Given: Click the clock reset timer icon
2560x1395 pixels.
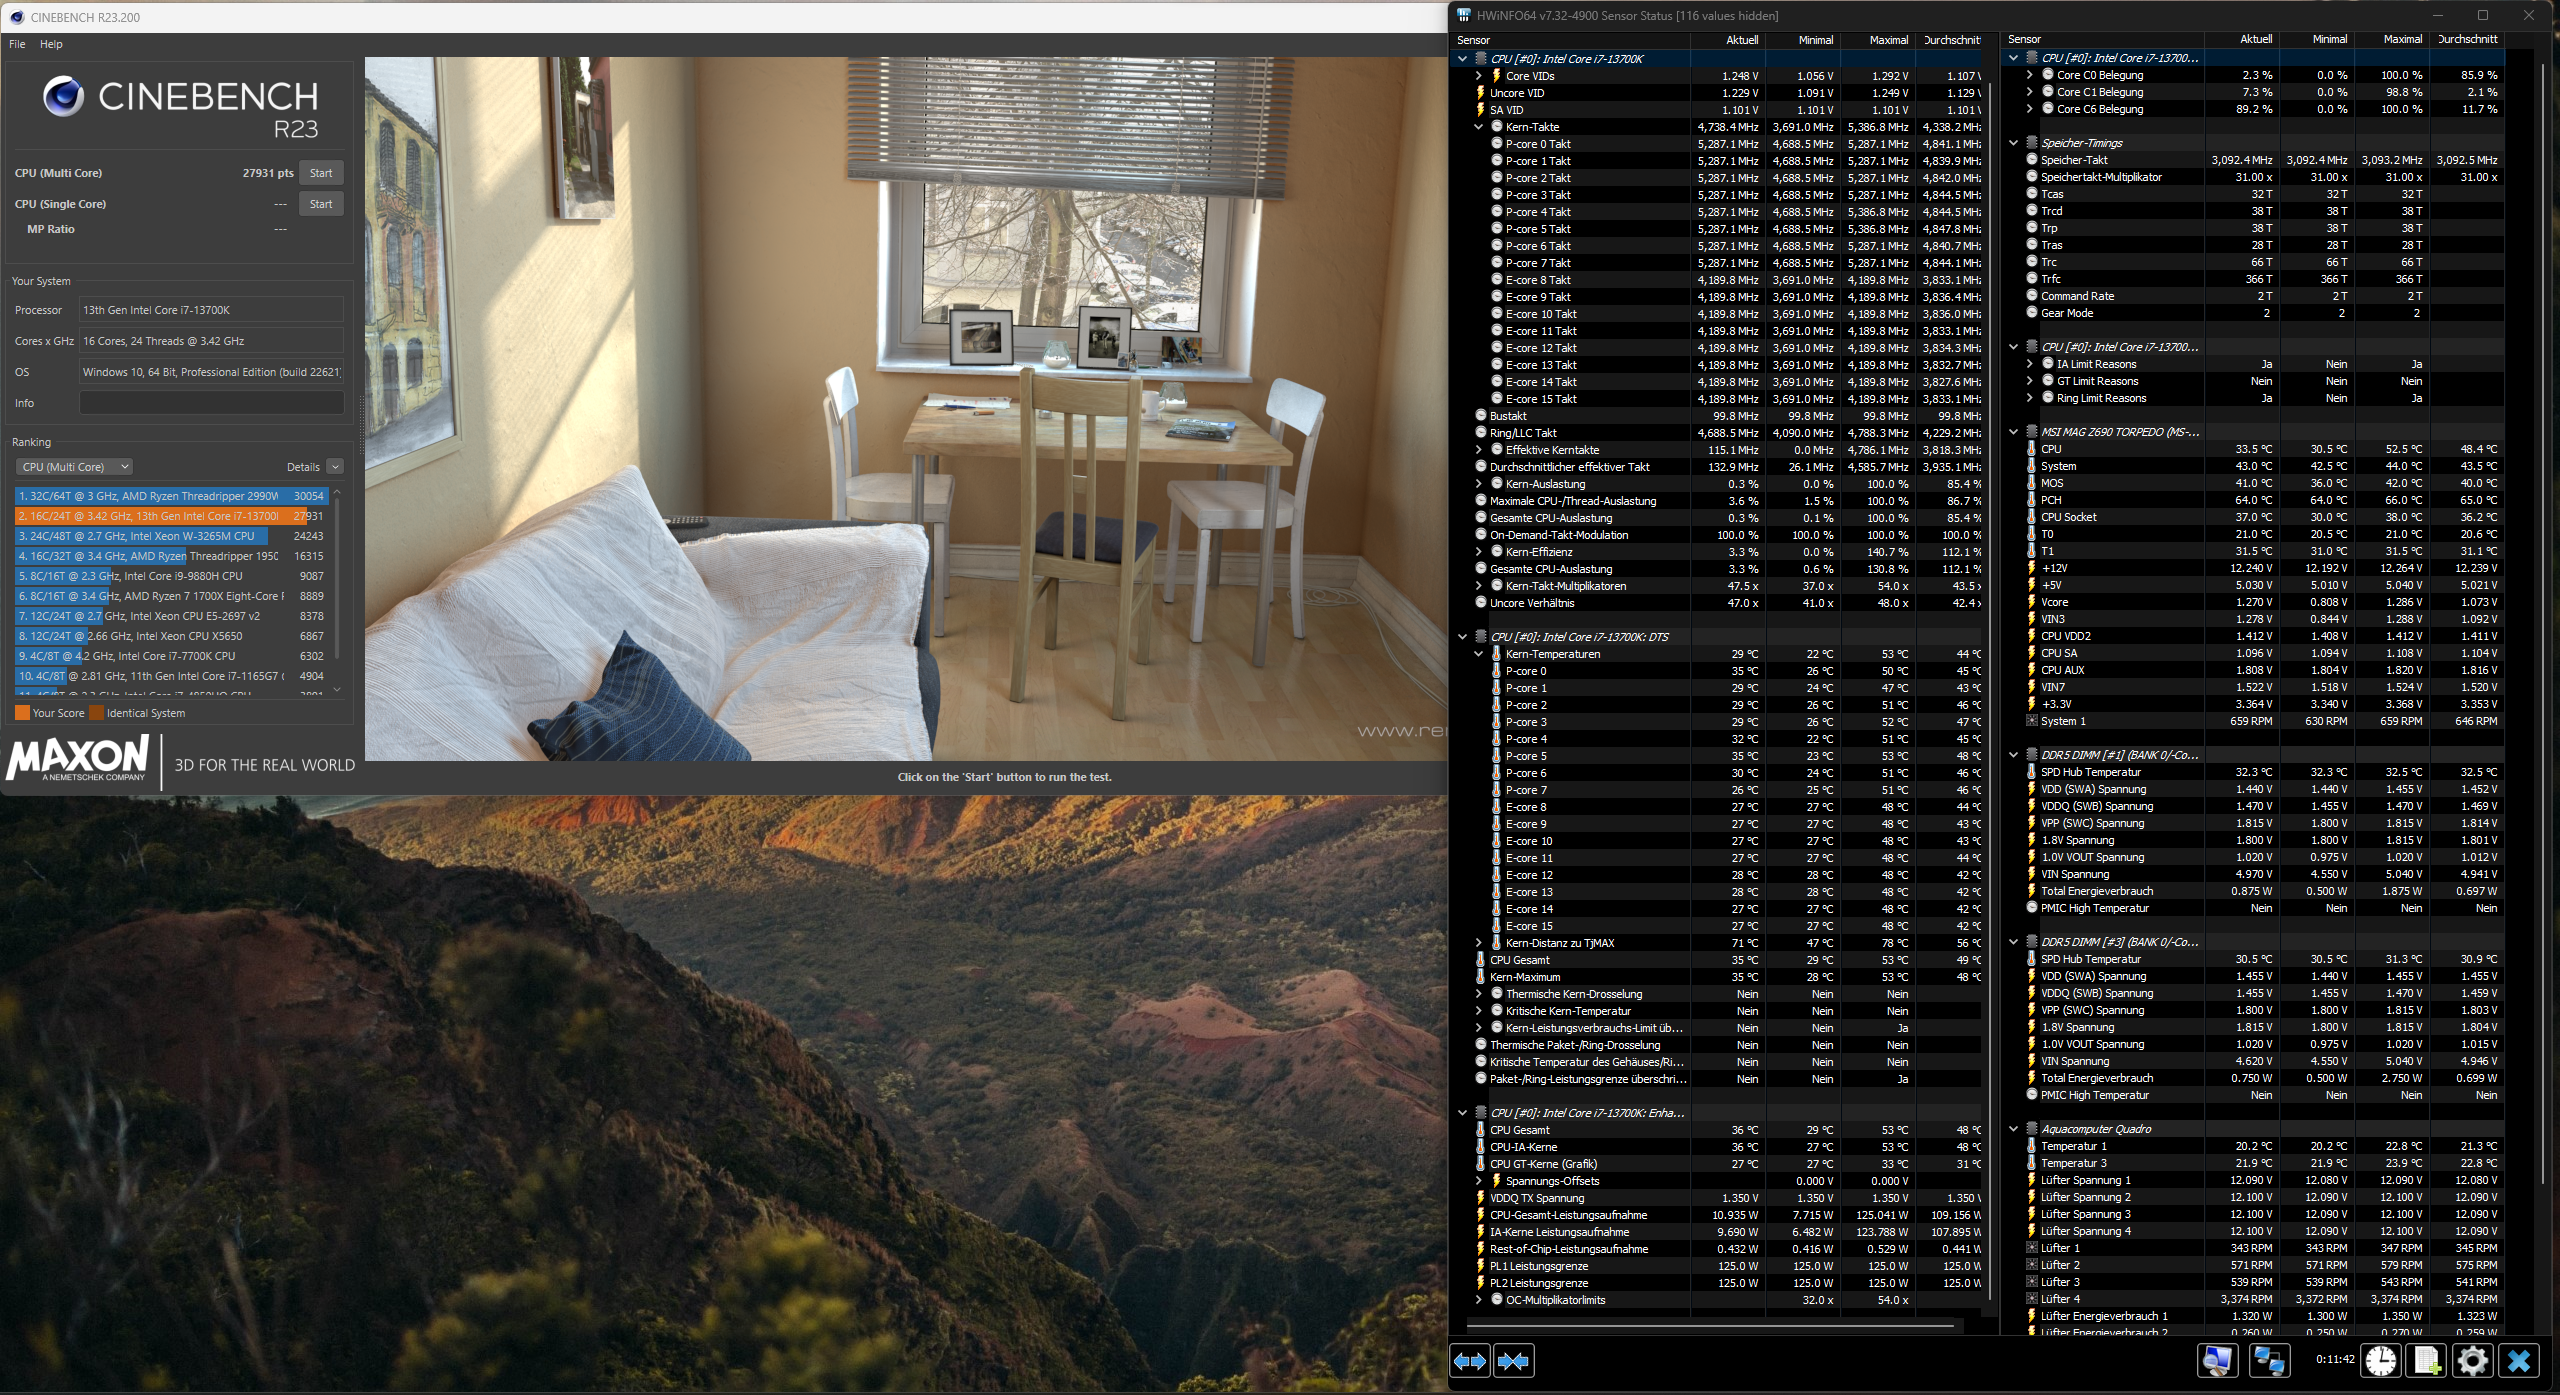Looking at the screenshot, I should pyautogui.click(x=2381, y=1361).
